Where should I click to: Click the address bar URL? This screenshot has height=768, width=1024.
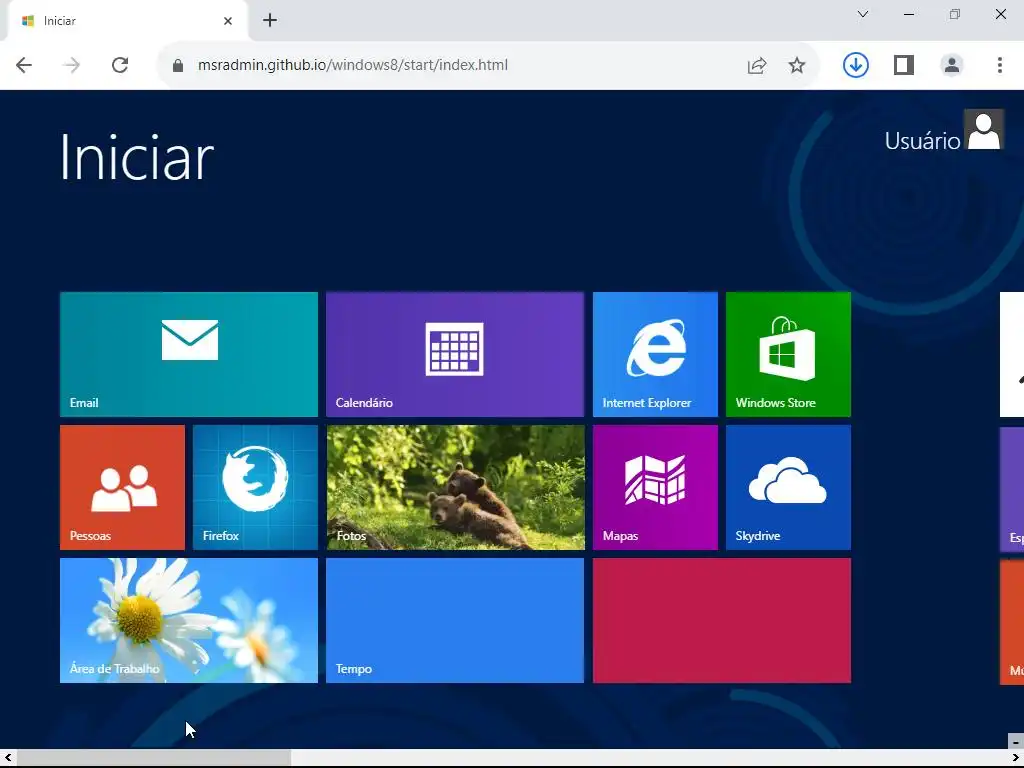[x=353, y=65]
